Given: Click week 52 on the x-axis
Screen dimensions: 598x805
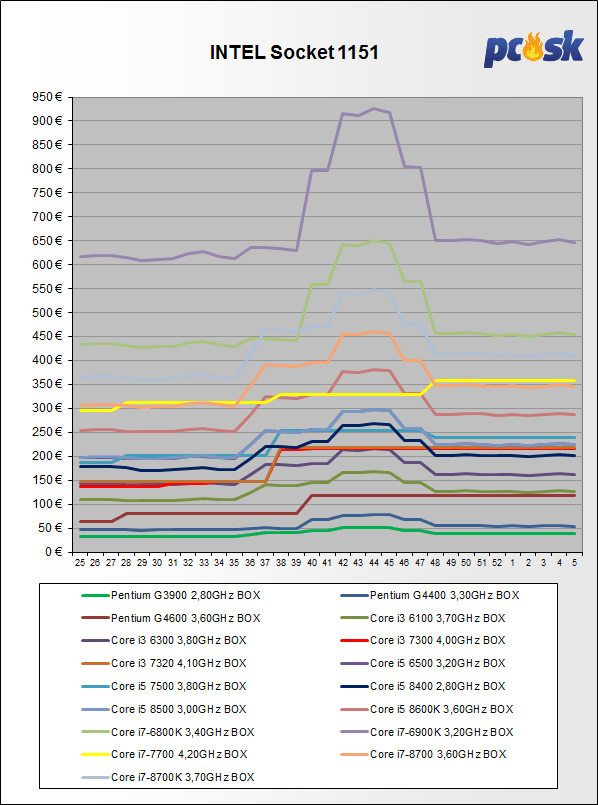Looking at the screenshot, I should pyautogui.click(x=497, y=563).
